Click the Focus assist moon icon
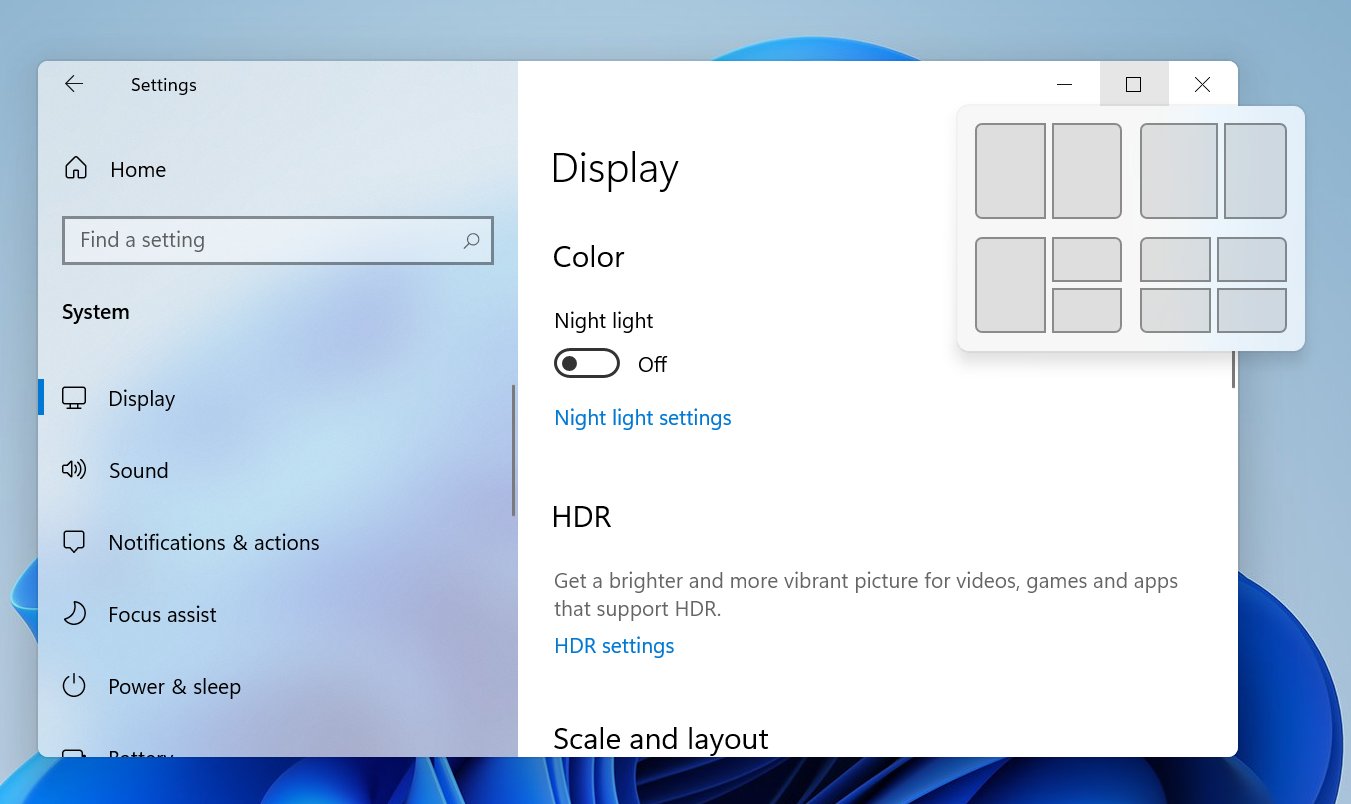 (x=73, y=613)
